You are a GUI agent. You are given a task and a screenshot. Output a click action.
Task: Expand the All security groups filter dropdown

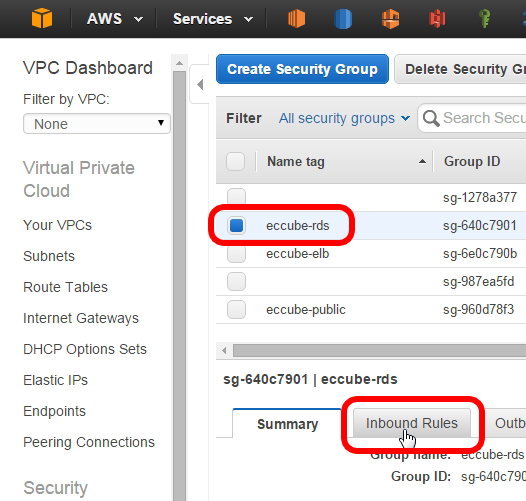(x=345, y=118)
